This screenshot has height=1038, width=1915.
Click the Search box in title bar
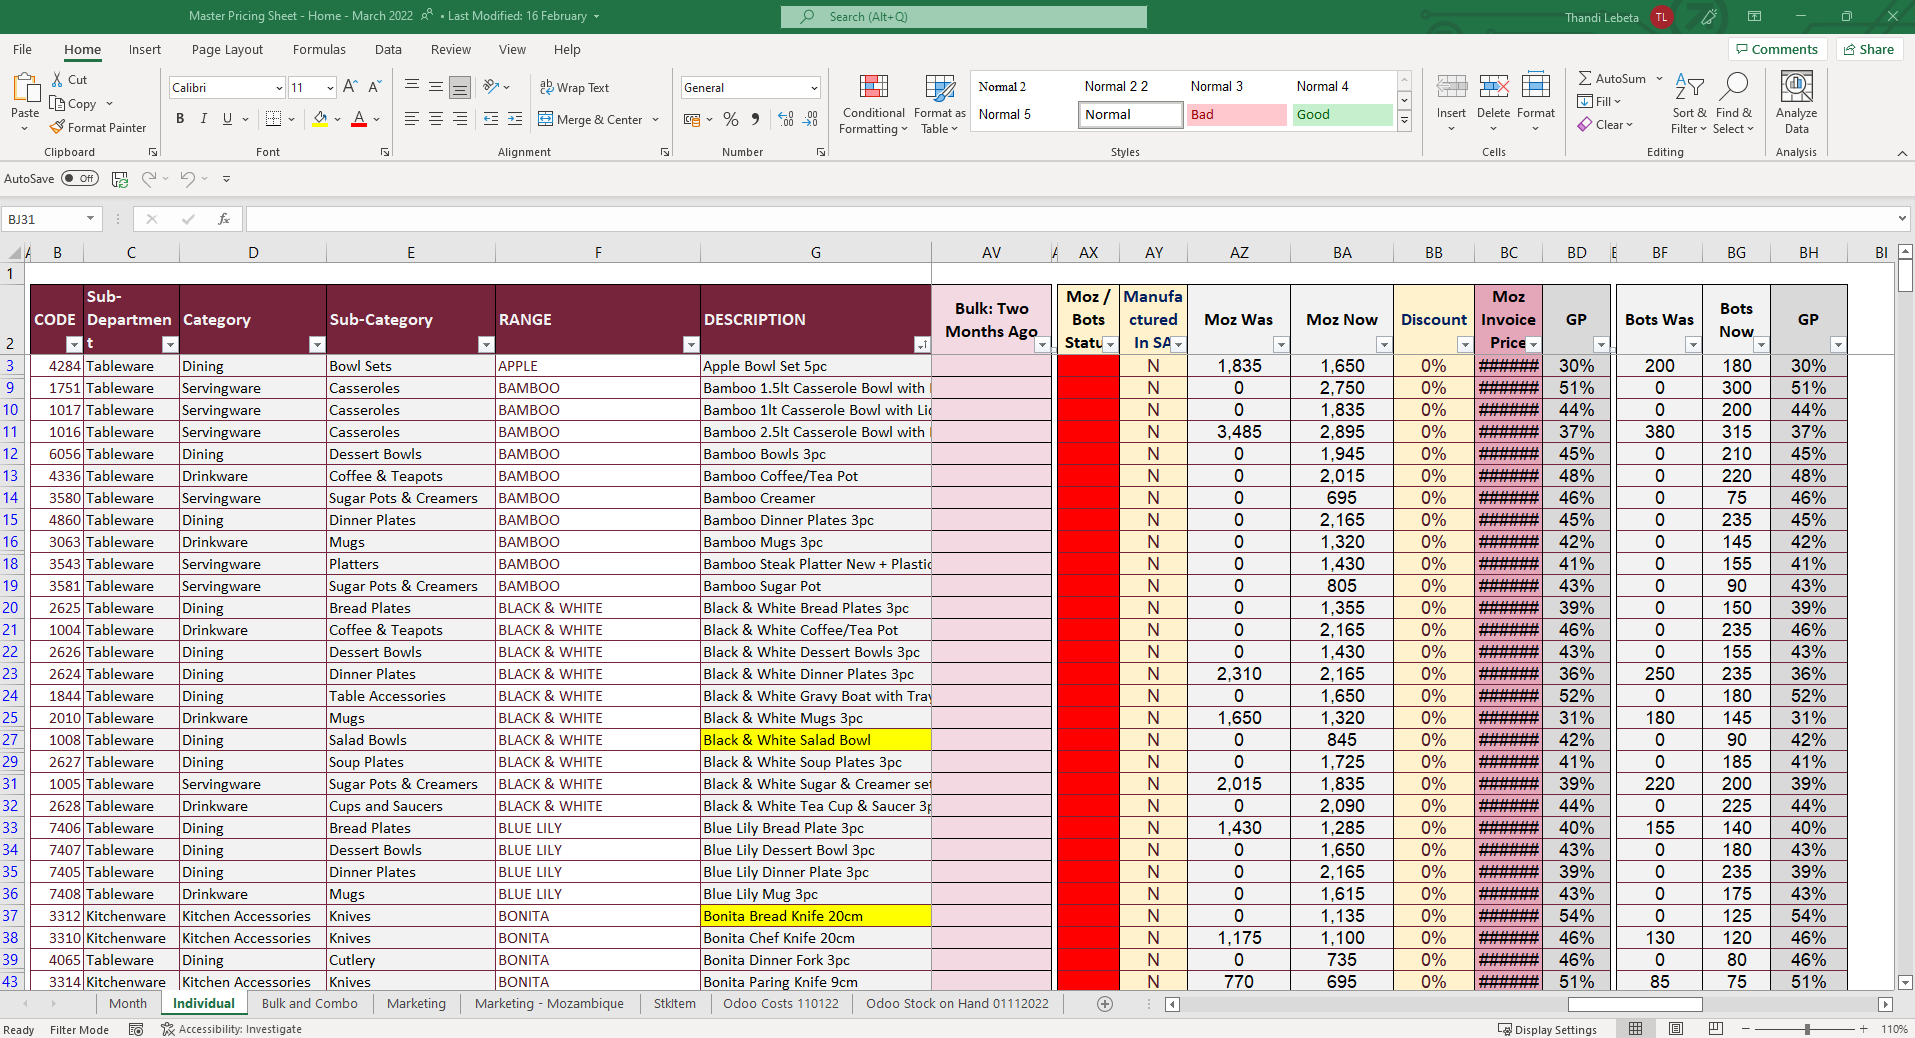coord(964,17)
